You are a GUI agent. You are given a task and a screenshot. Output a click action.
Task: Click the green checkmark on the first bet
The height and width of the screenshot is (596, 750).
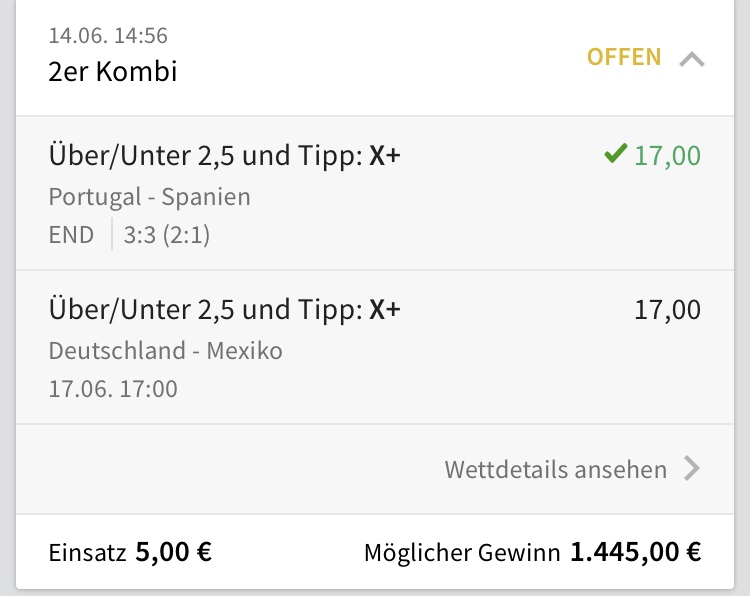pyautogui.click(x=615, y=155)
